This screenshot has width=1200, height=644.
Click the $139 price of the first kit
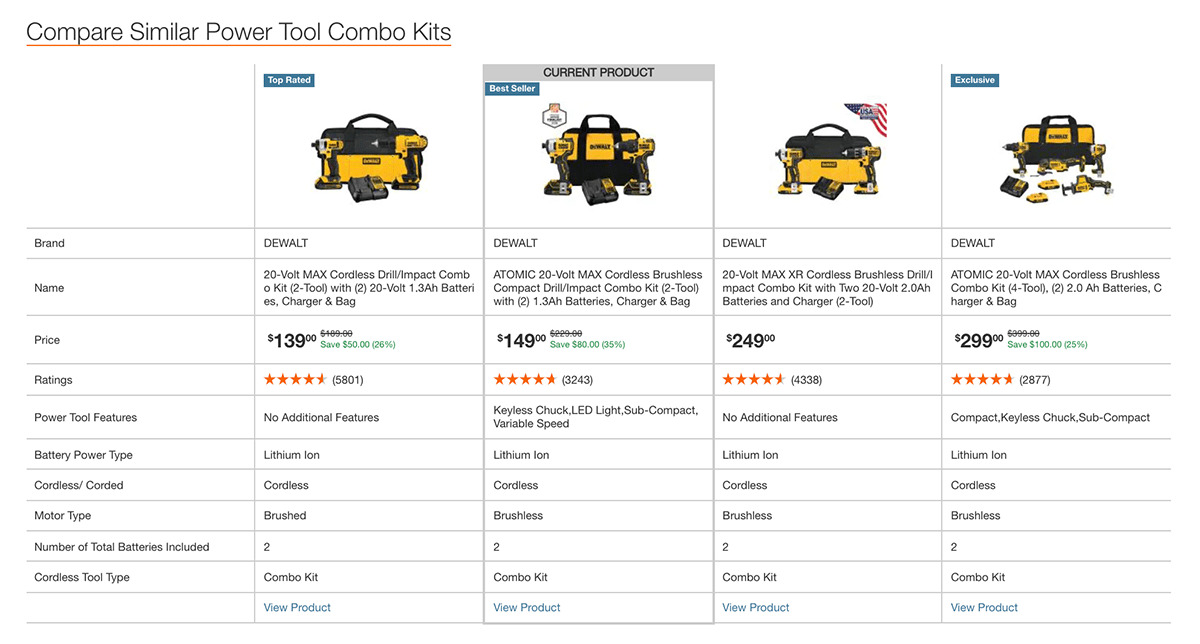(x=288, y=339)
